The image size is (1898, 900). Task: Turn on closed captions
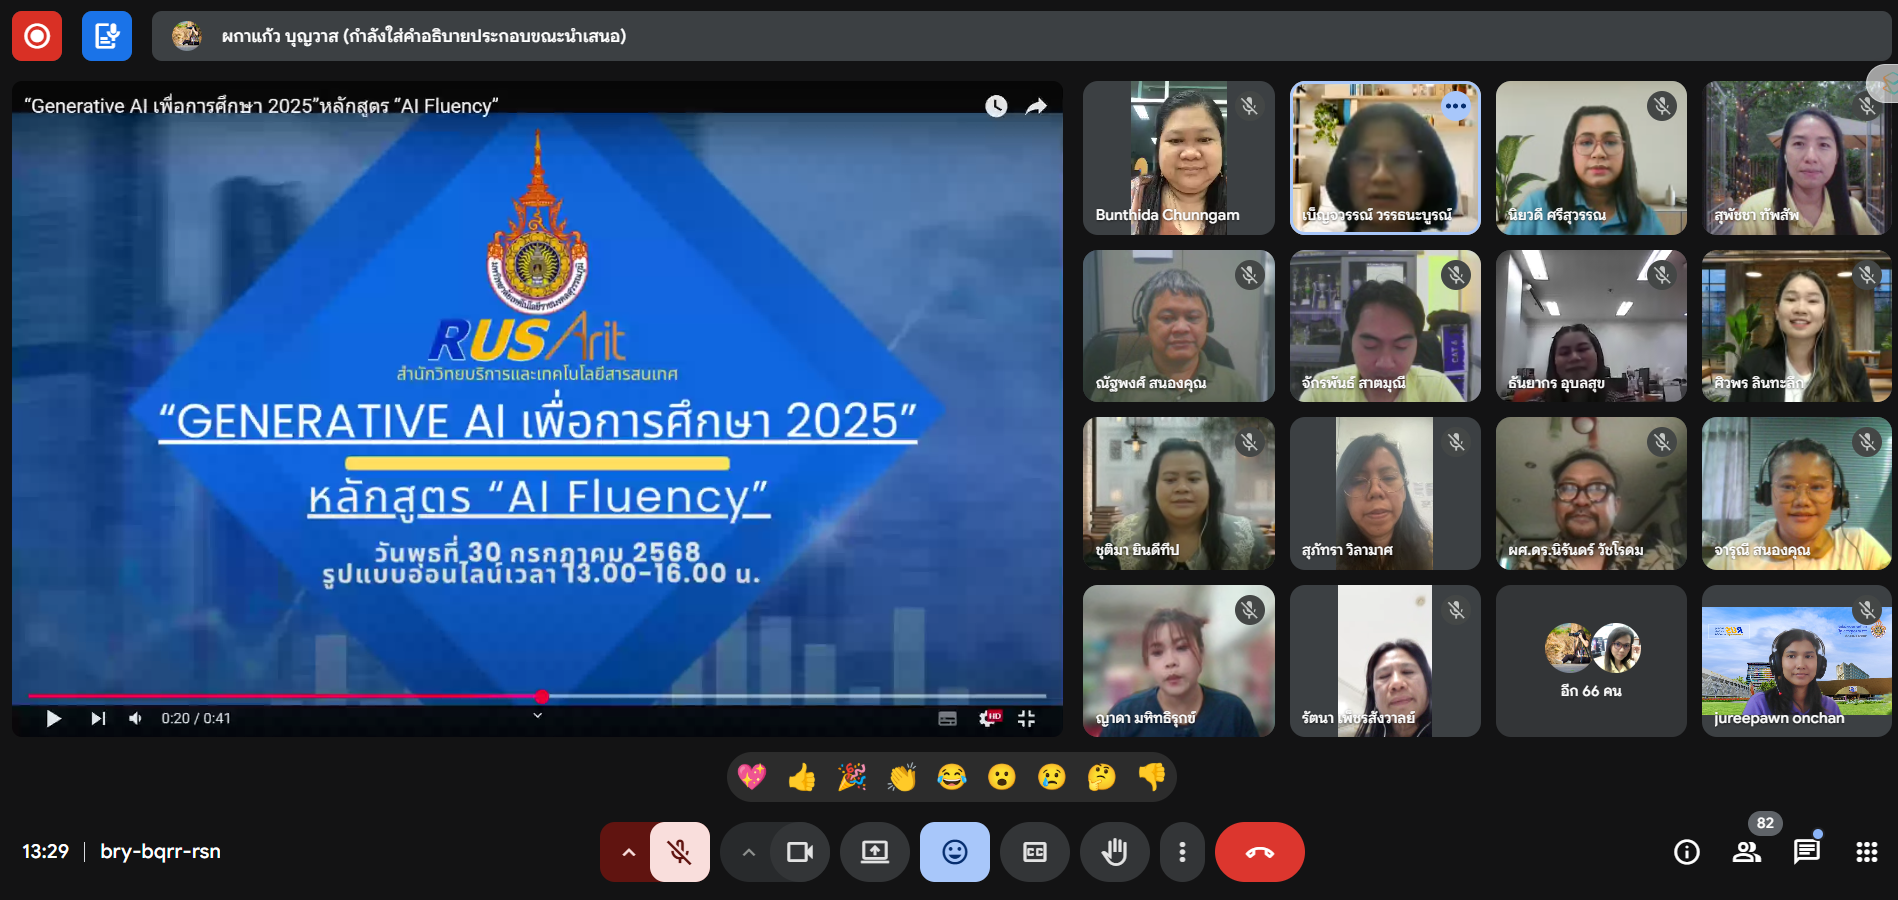[x=1035, y=852]
